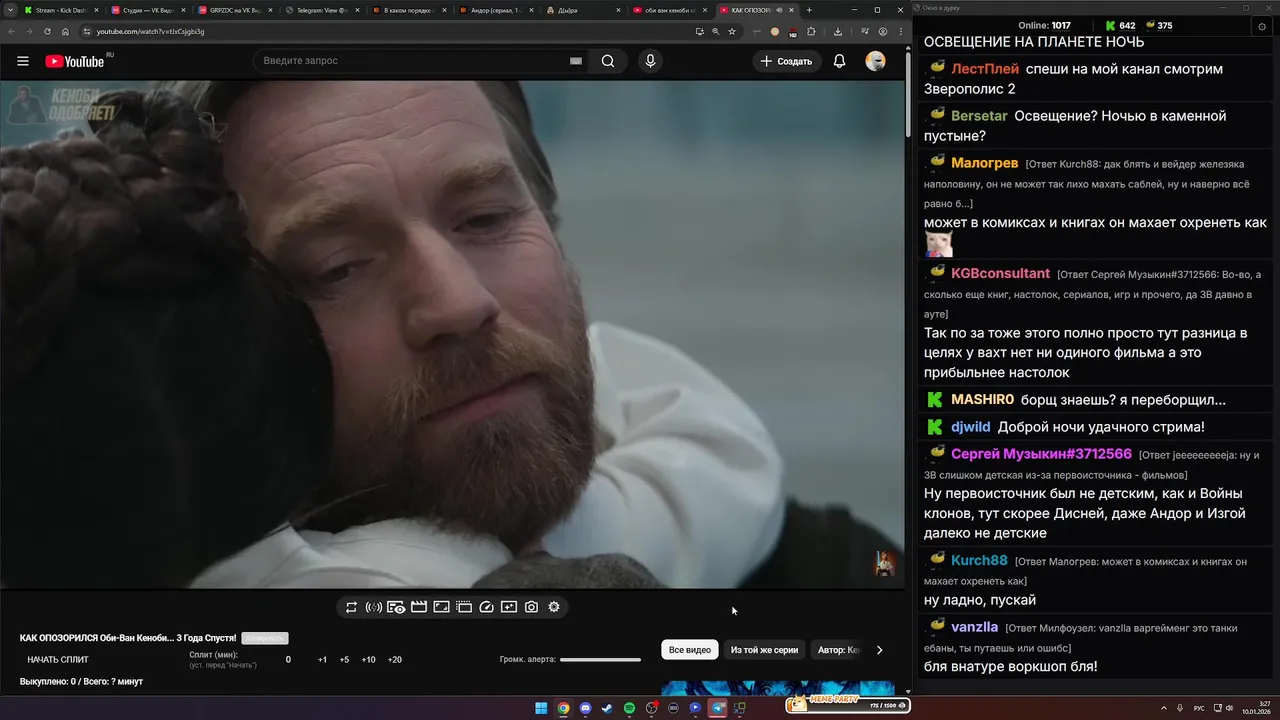Open Spotify from the taskbar
Viewport: 1280px width, 720px height.
tap(629, 708)
